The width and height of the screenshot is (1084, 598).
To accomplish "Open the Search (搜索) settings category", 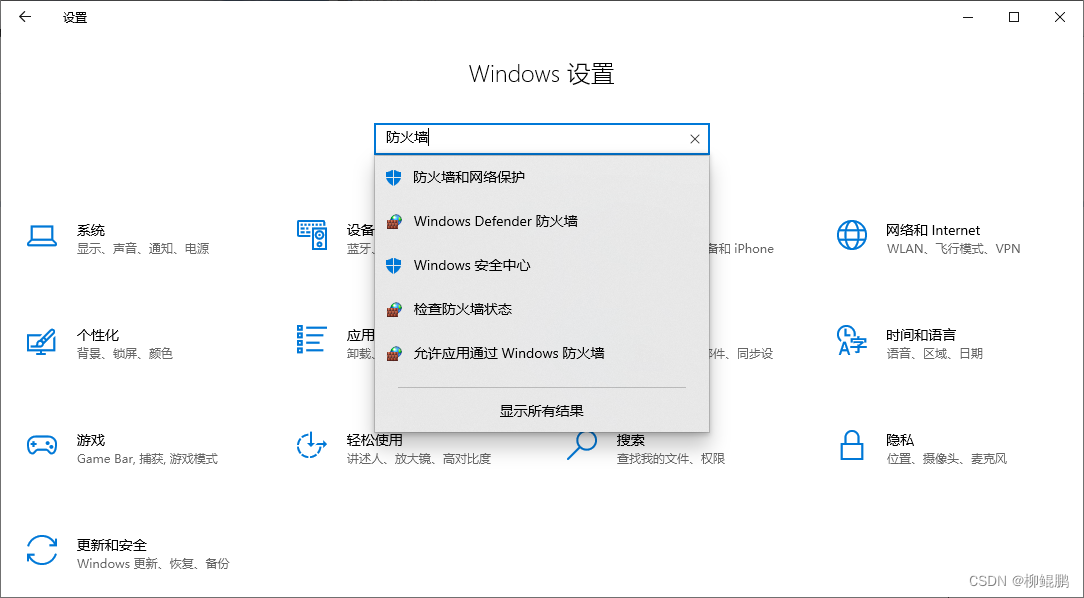I will tap(630, 440).
